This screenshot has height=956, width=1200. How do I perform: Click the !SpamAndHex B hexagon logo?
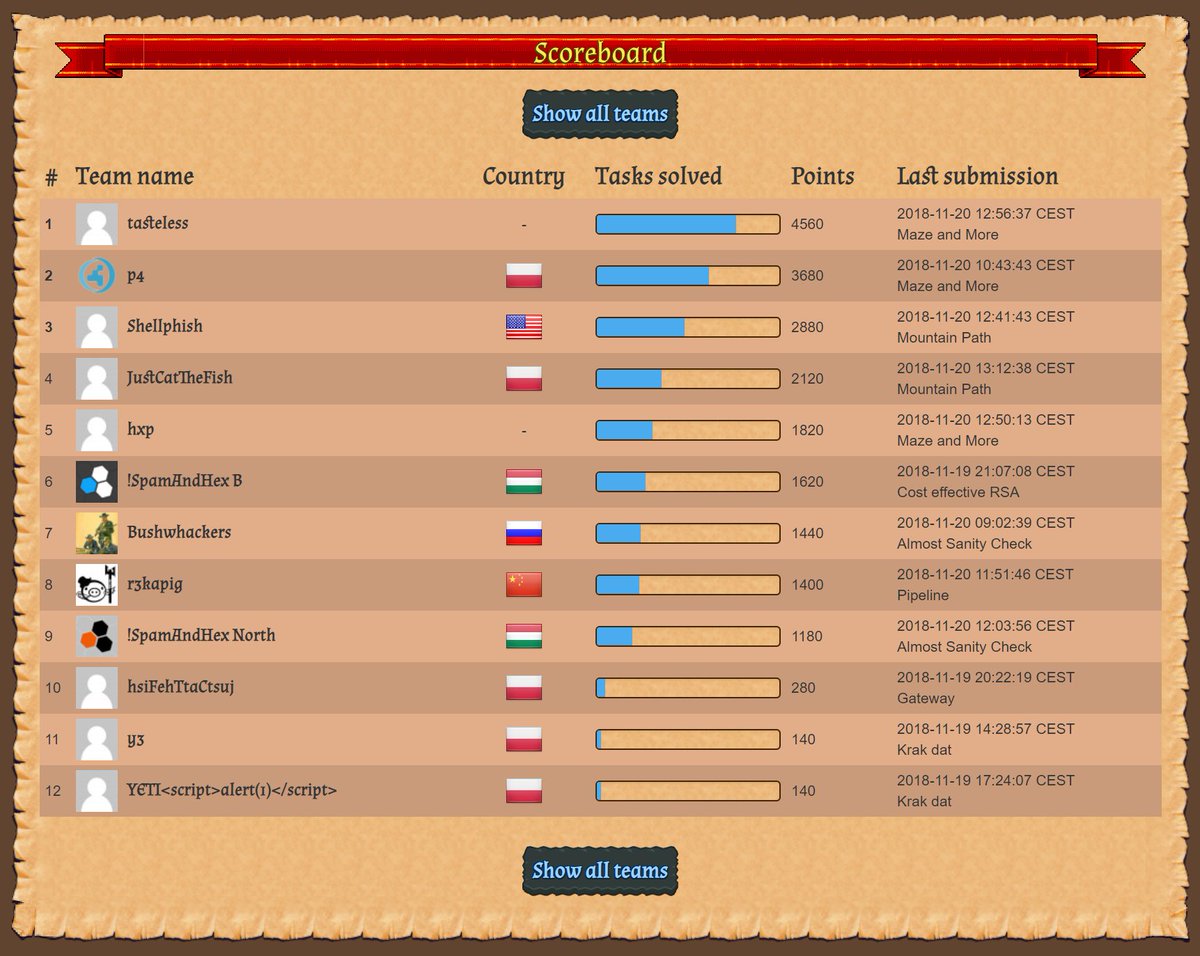click(x=97, y=481)
